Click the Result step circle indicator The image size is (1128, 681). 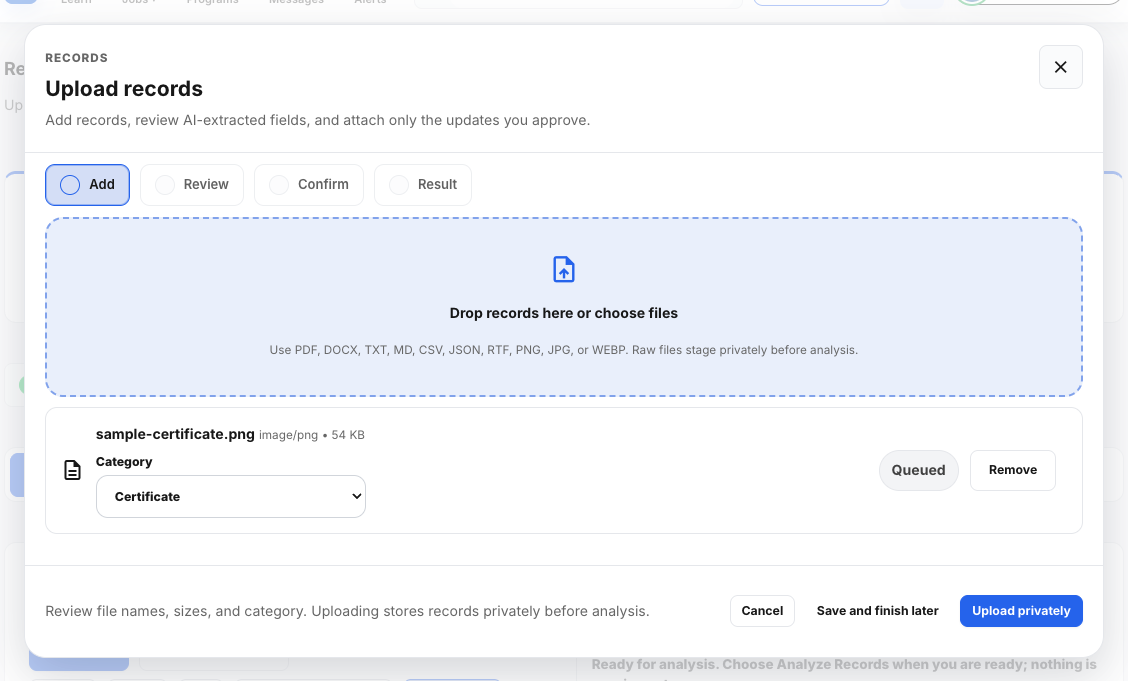tap(399, 185)
